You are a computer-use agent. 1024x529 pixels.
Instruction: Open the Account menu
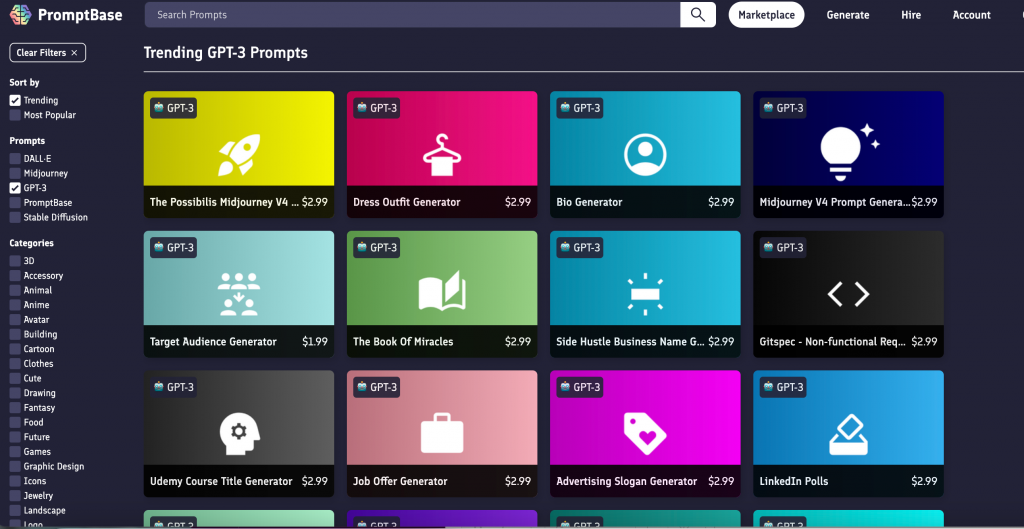click(x=971, y=15)
